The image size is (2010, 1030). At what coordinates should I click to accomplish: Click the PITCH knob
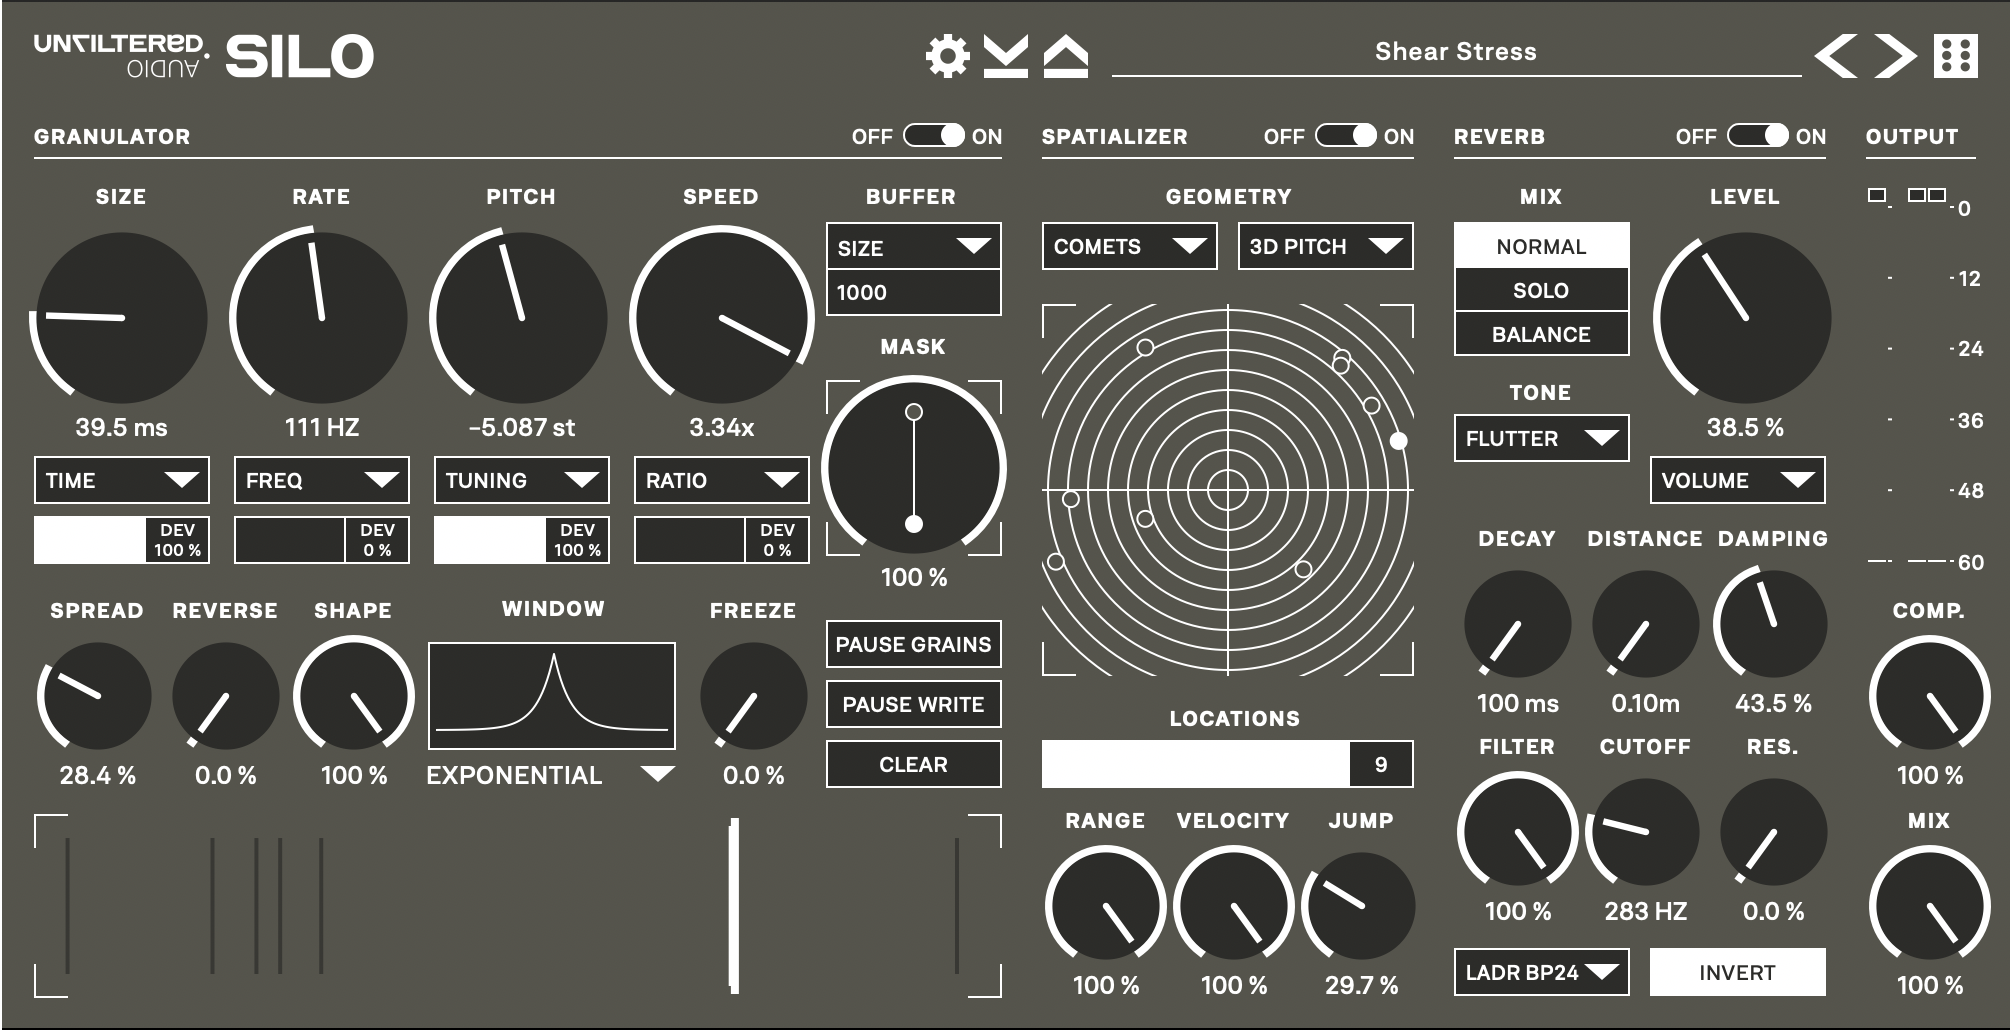(521, 318)
